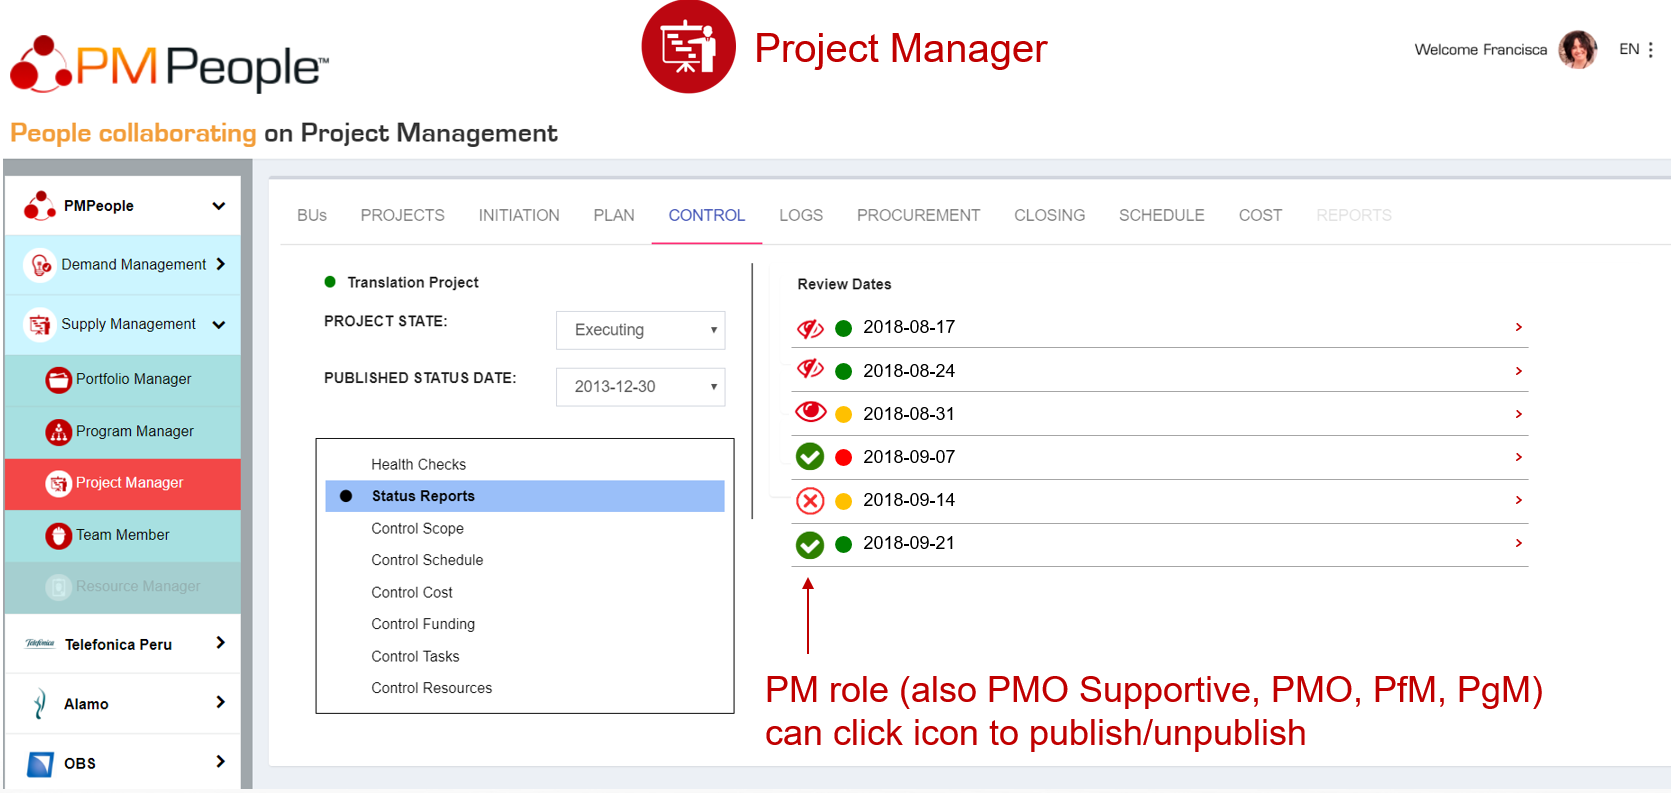This screenshot has width=1671, height=793.
Task: Open the COST tab
Action: pyautogui.click(x=1260, y=215)
